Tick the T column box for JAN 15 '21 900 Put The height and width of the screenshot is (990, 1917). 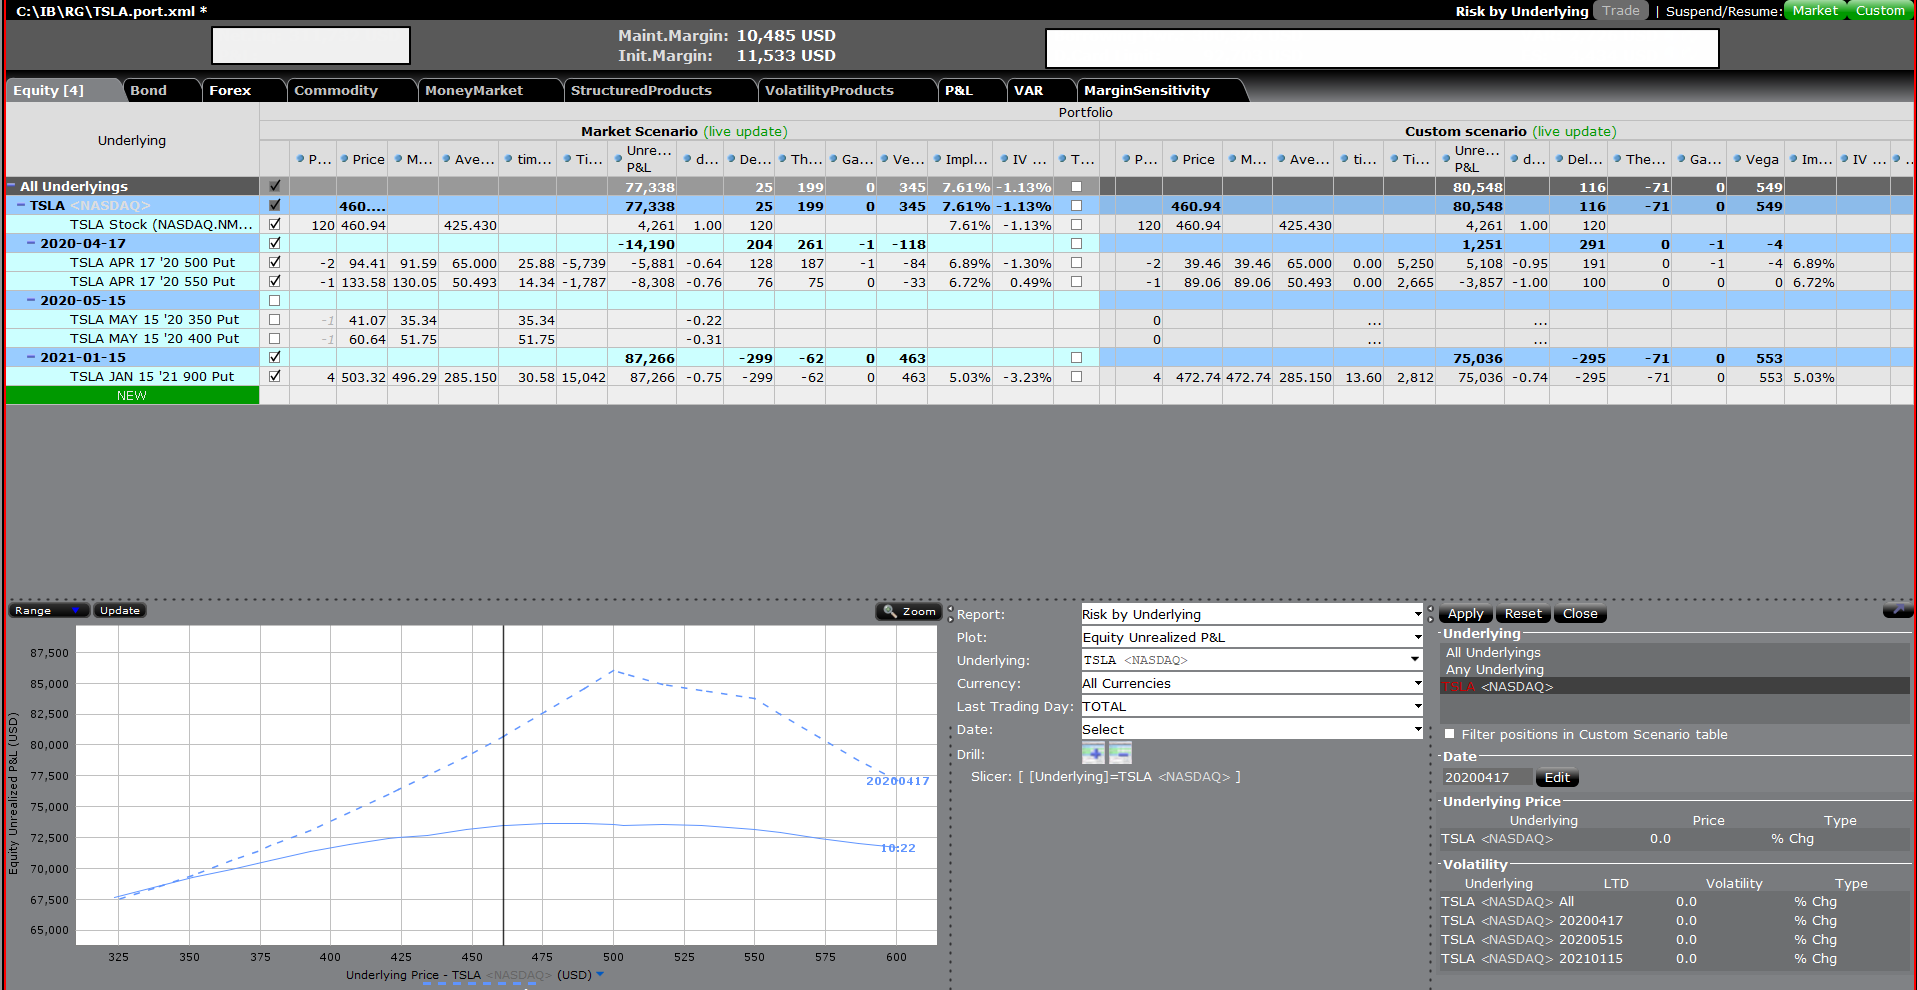pyautogui.click(x=1077, y=377)
